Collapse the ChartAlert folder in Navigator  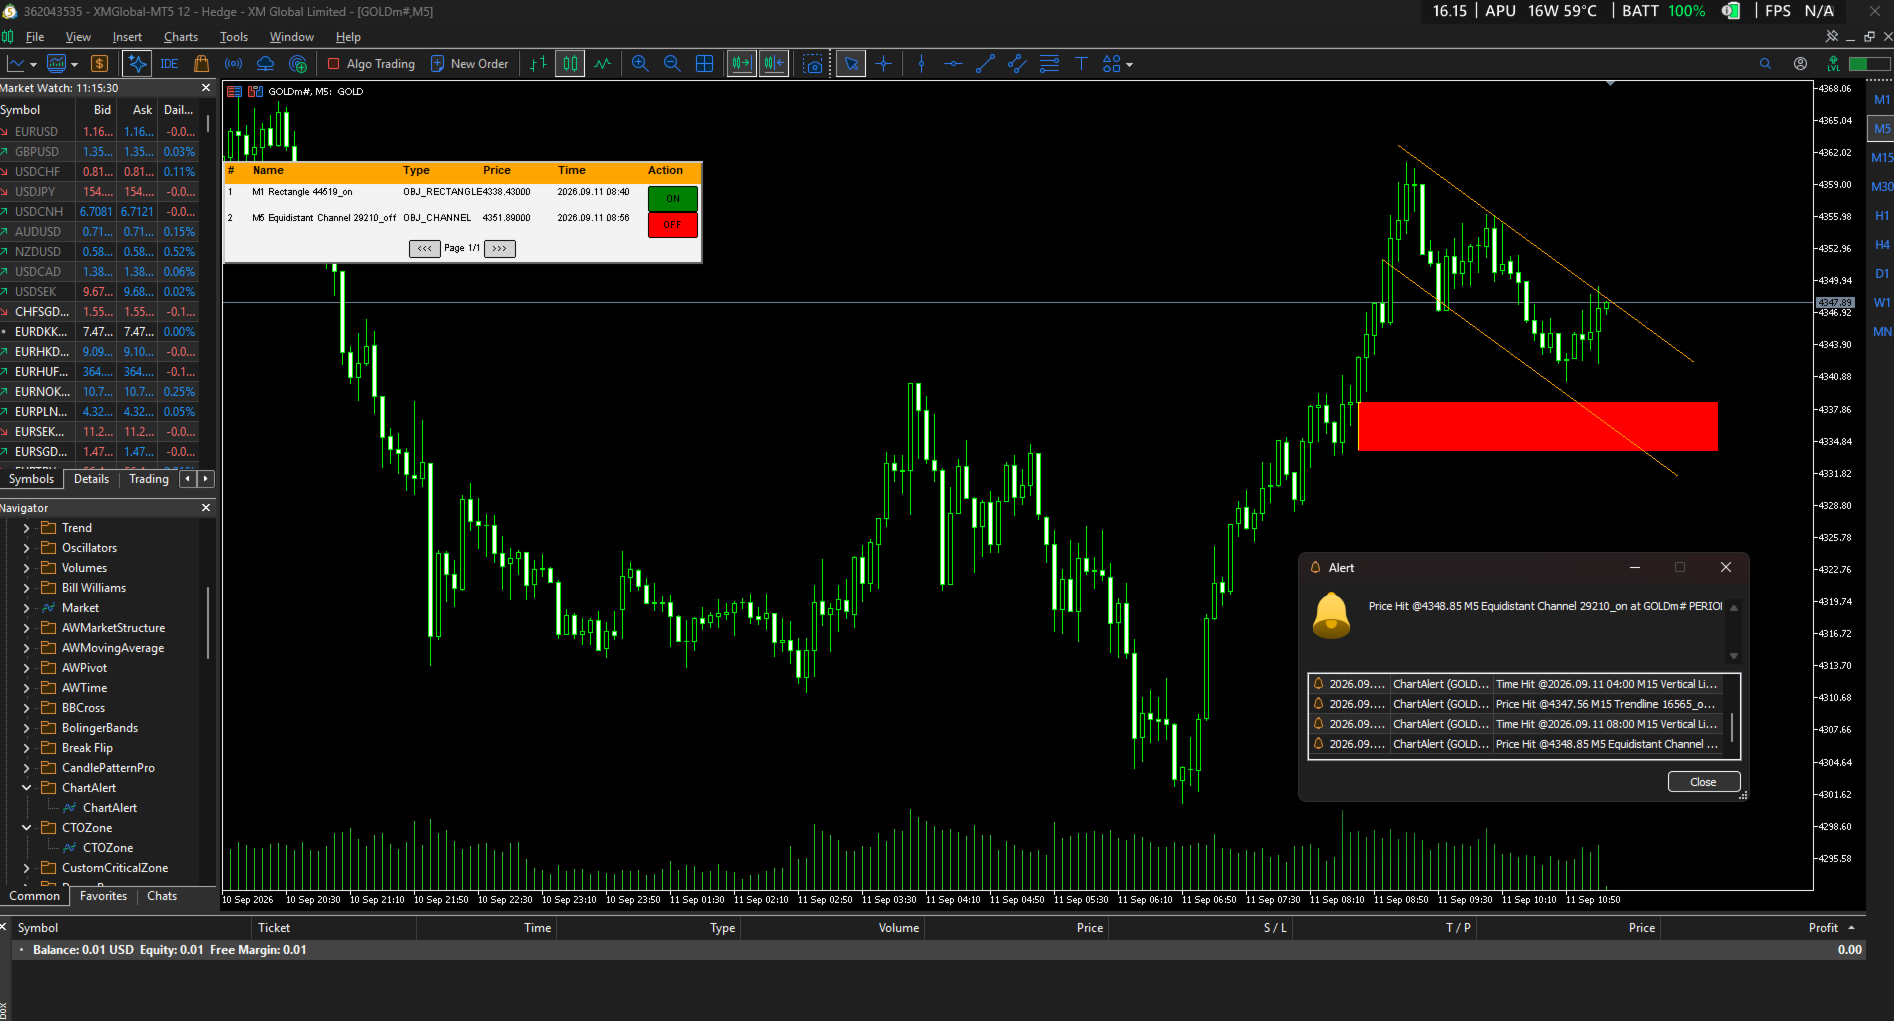[x=27, y=788]
